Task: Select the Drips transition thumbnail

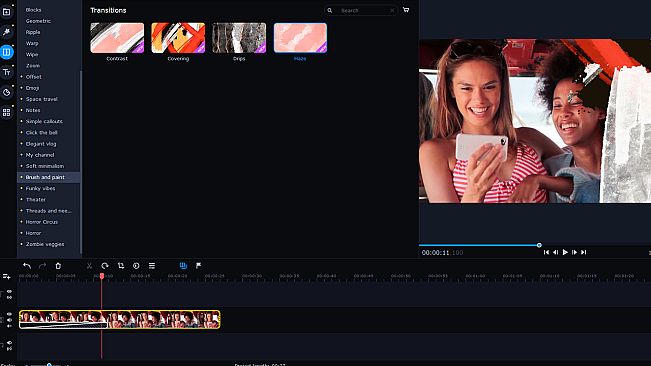Action: click(239, 38)
